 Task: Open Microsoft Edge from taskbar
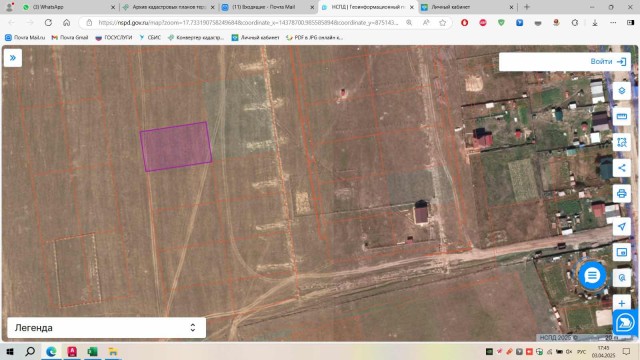(51, 351)
